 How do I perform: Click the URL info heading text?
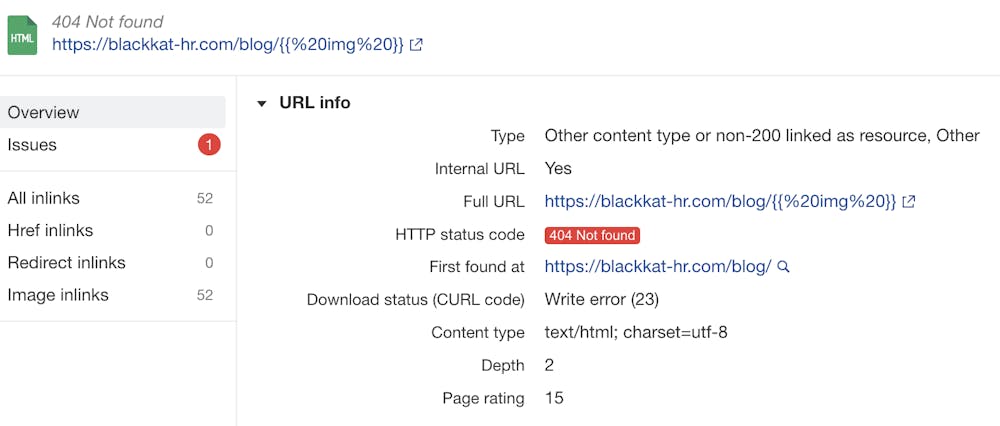(x=315, y=103)
